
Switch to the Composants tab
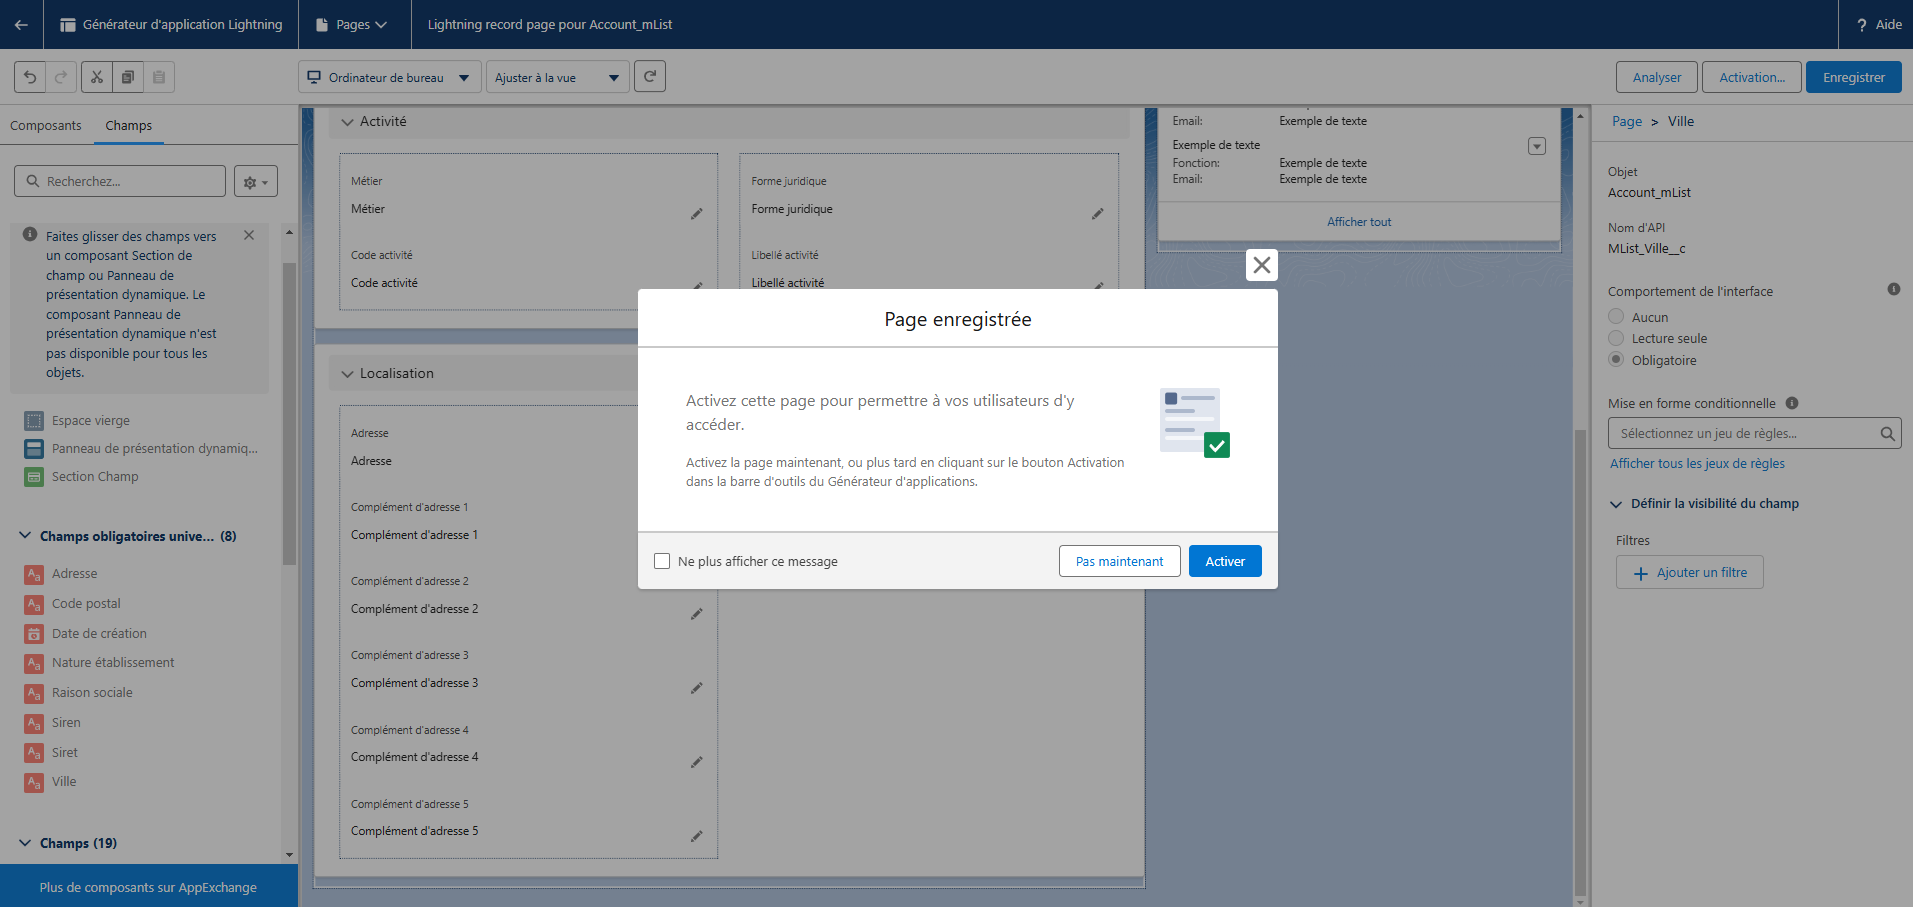[46, 125]
